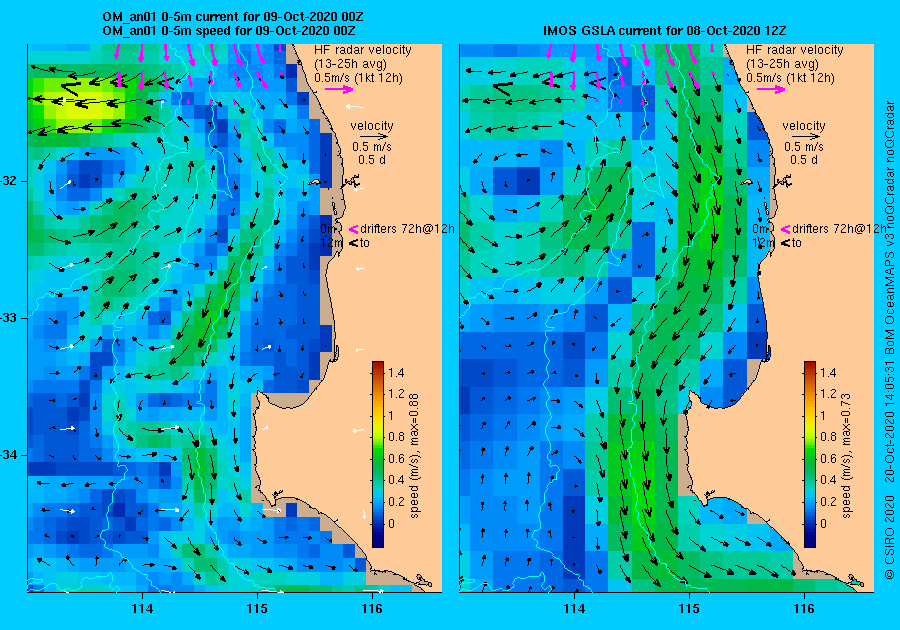Click the 'velocity' label in left map
The height and width of the screenshot is (630, 900).
pos(372,126)
